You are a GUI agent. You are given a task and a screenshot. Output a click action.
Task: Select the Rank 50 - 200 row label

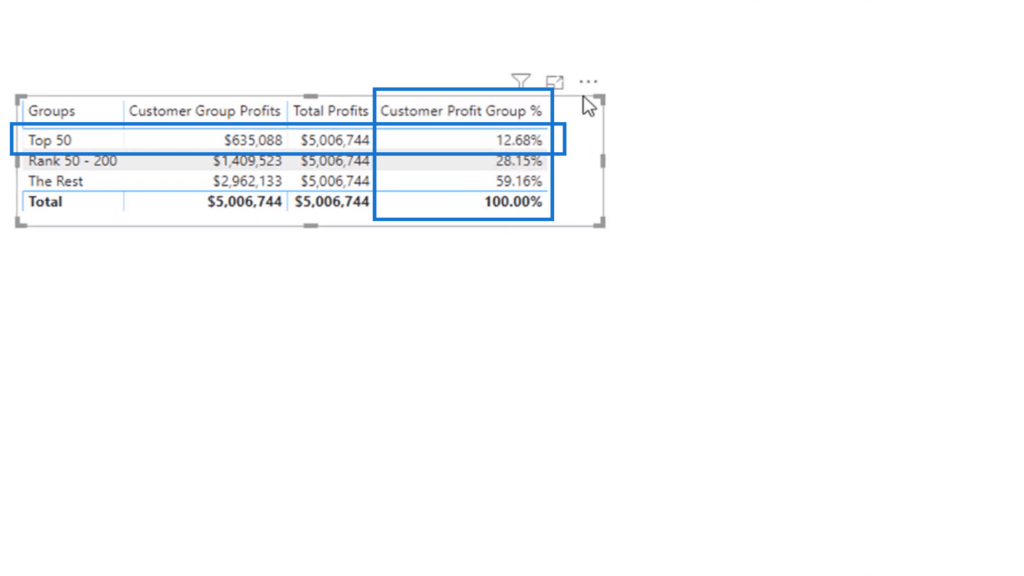pyautogui.click(x=72, y=161)
